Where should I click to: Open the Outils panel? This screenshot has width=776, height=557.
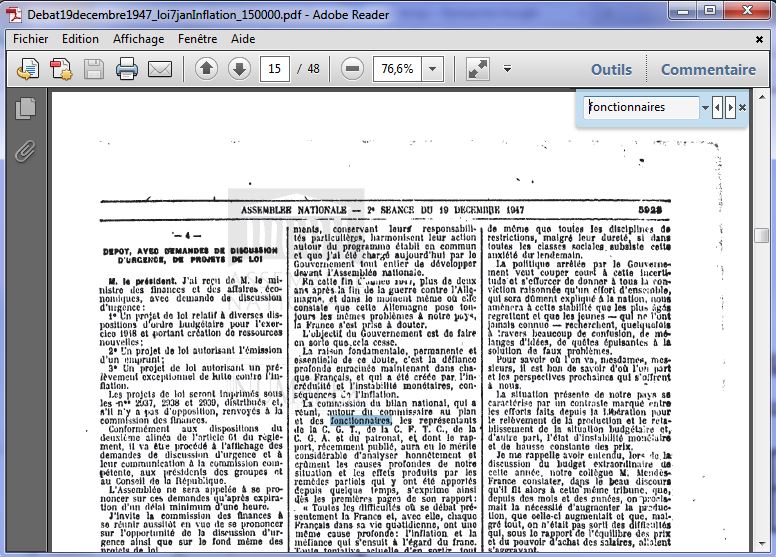(x=611, y=69)
